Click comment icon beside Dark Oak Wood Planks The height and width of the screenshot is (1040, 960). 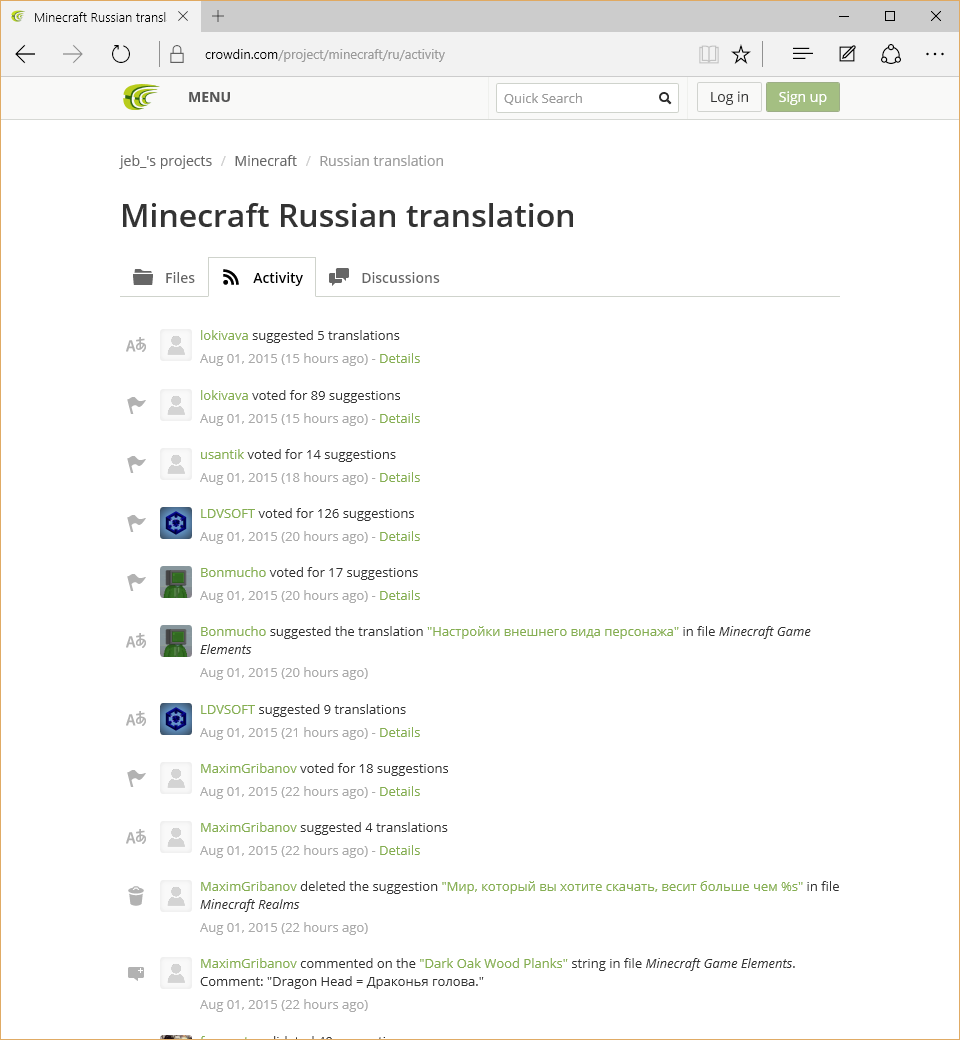pyautogui.click(x=136, y=973)
